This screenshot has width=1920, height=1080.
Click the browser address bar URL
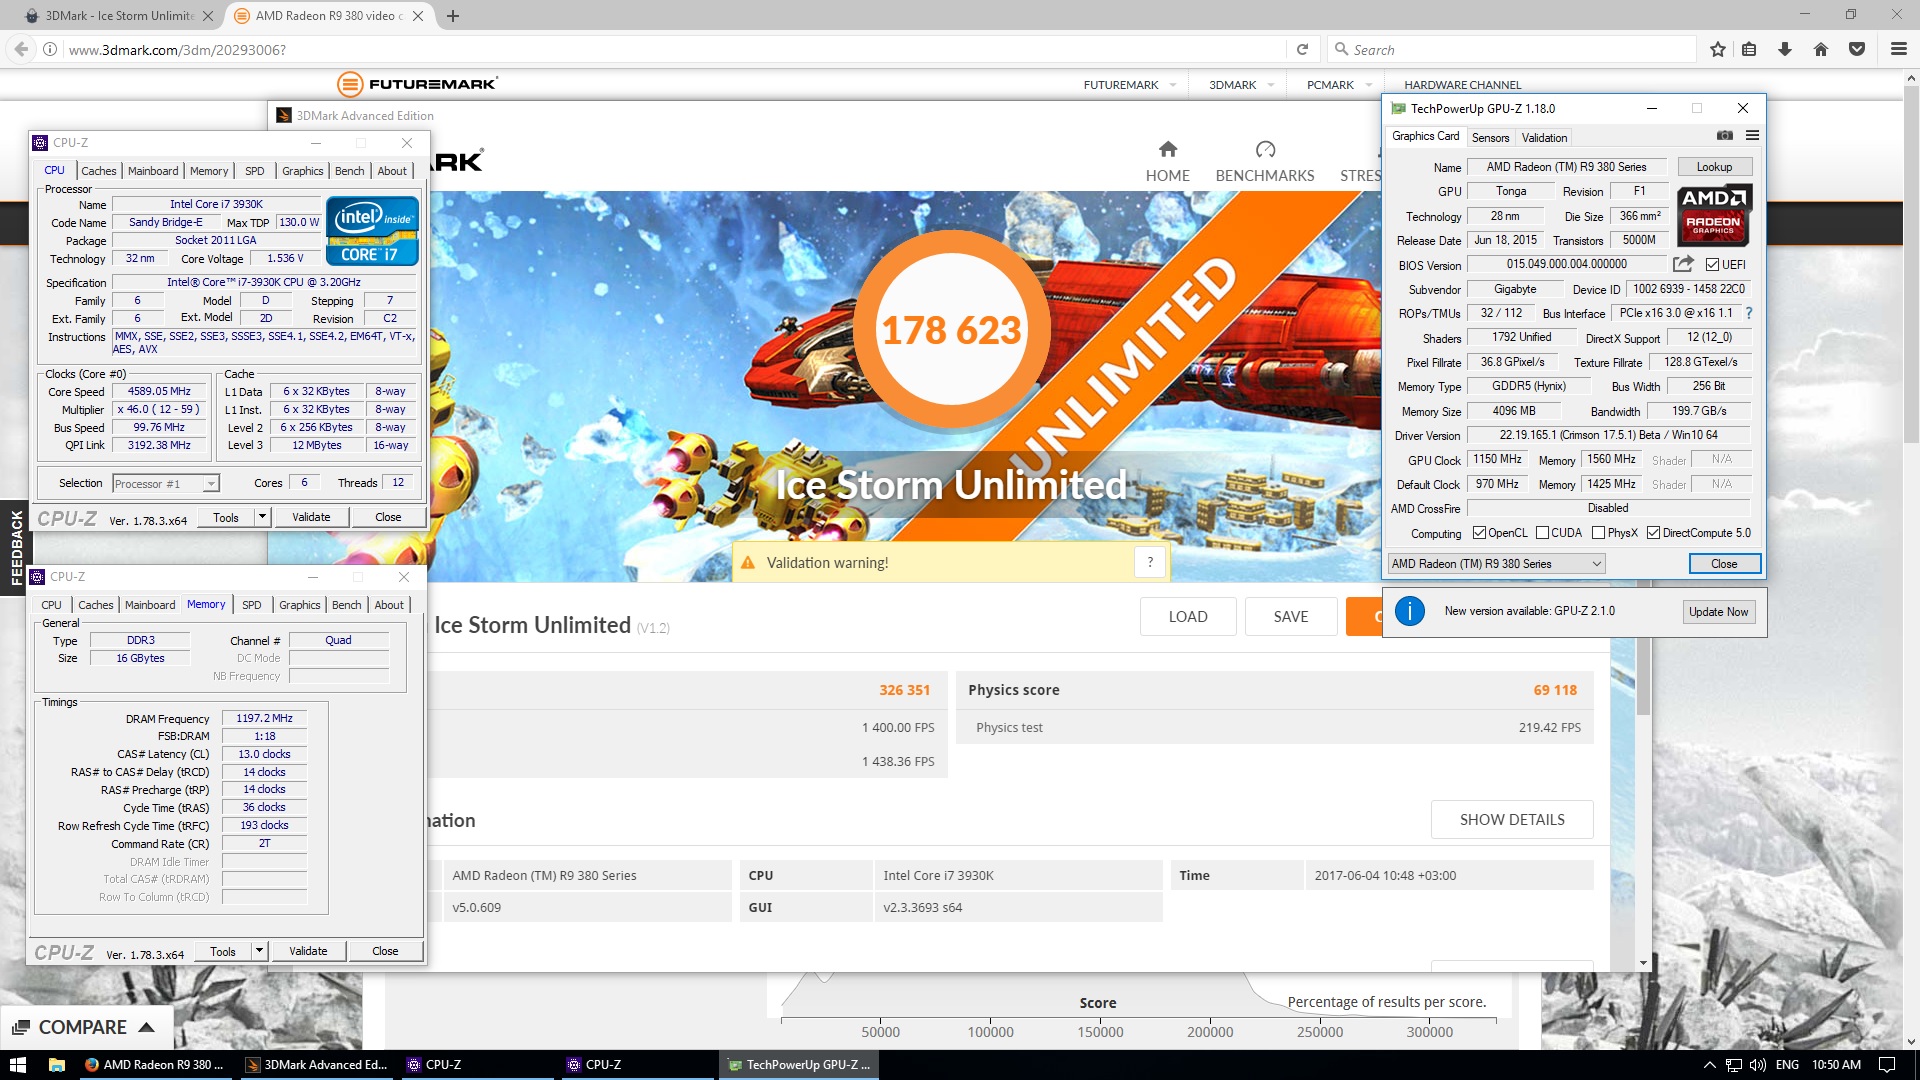click(177, 49)
